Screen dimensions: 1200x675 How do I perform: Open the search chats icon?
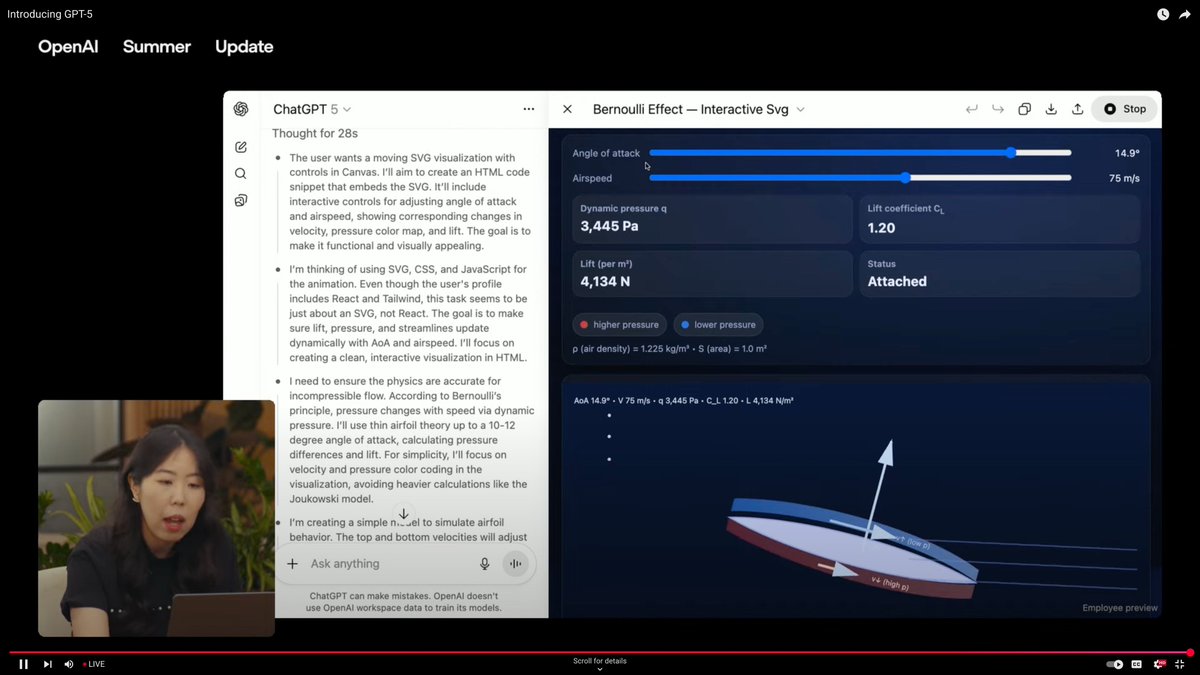(241, 173)
